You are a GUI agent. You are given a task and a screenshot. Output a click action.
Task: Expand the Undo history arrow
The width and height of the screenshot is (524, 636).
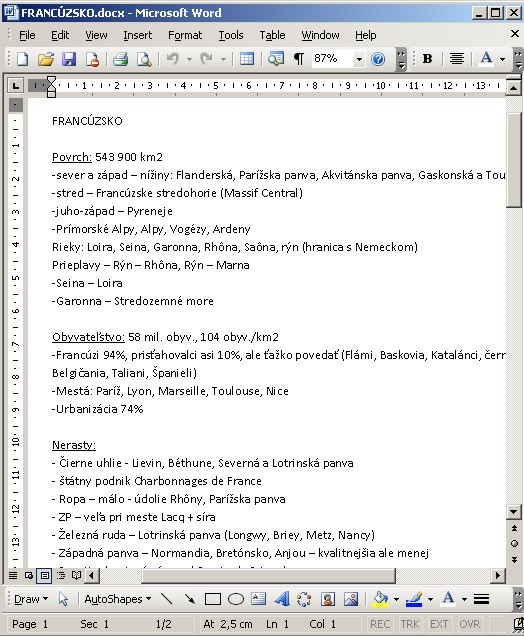(x=189, y=60)
